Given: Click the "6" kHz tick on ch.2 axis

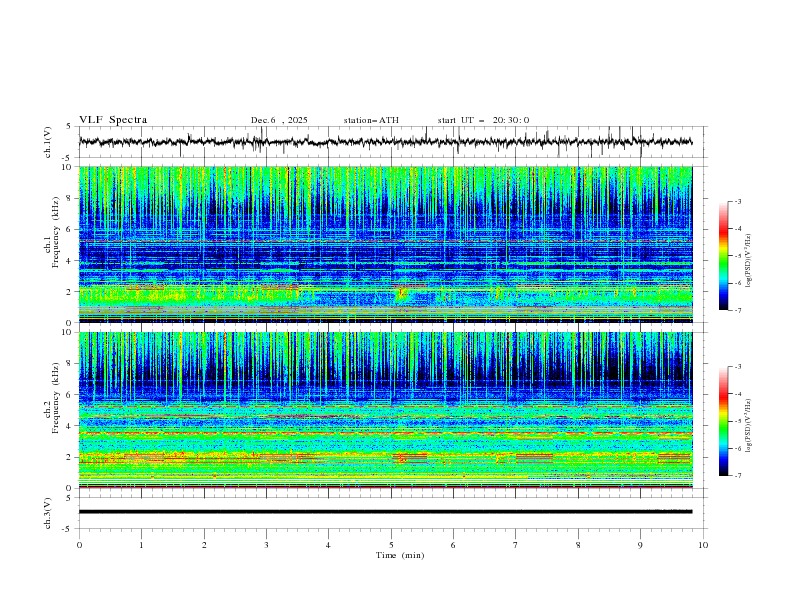Looking at the screenshot, I should tap(70, 395).
